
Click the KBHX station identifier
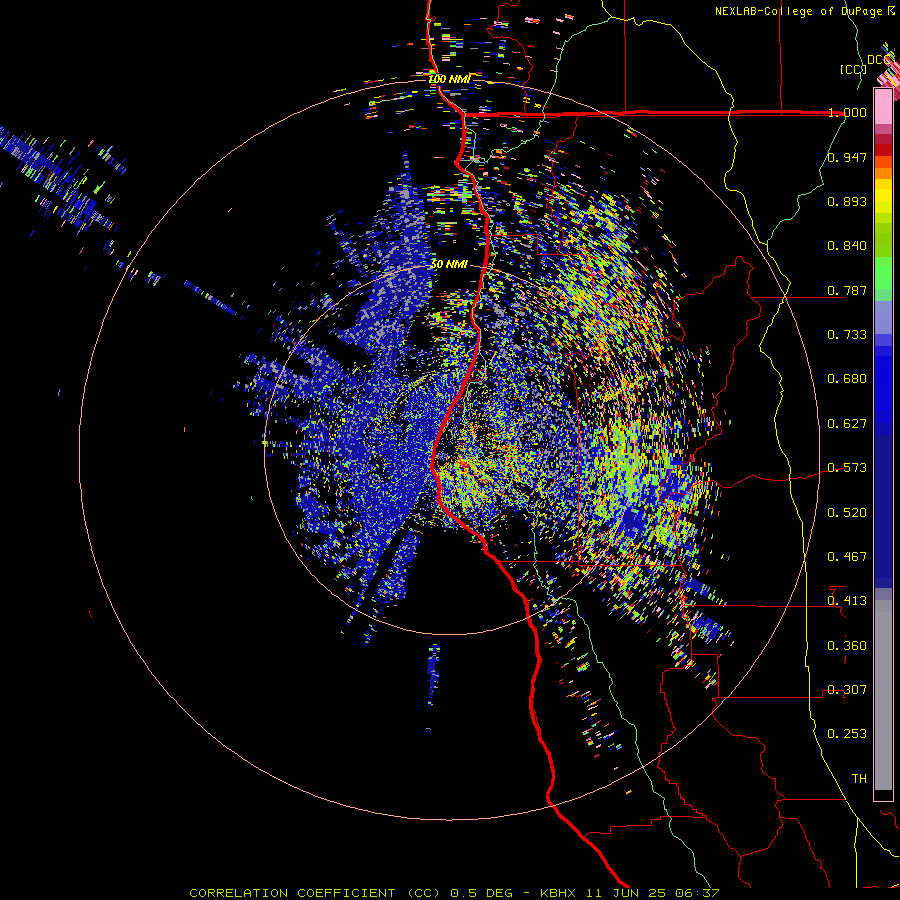pos(560,893)
